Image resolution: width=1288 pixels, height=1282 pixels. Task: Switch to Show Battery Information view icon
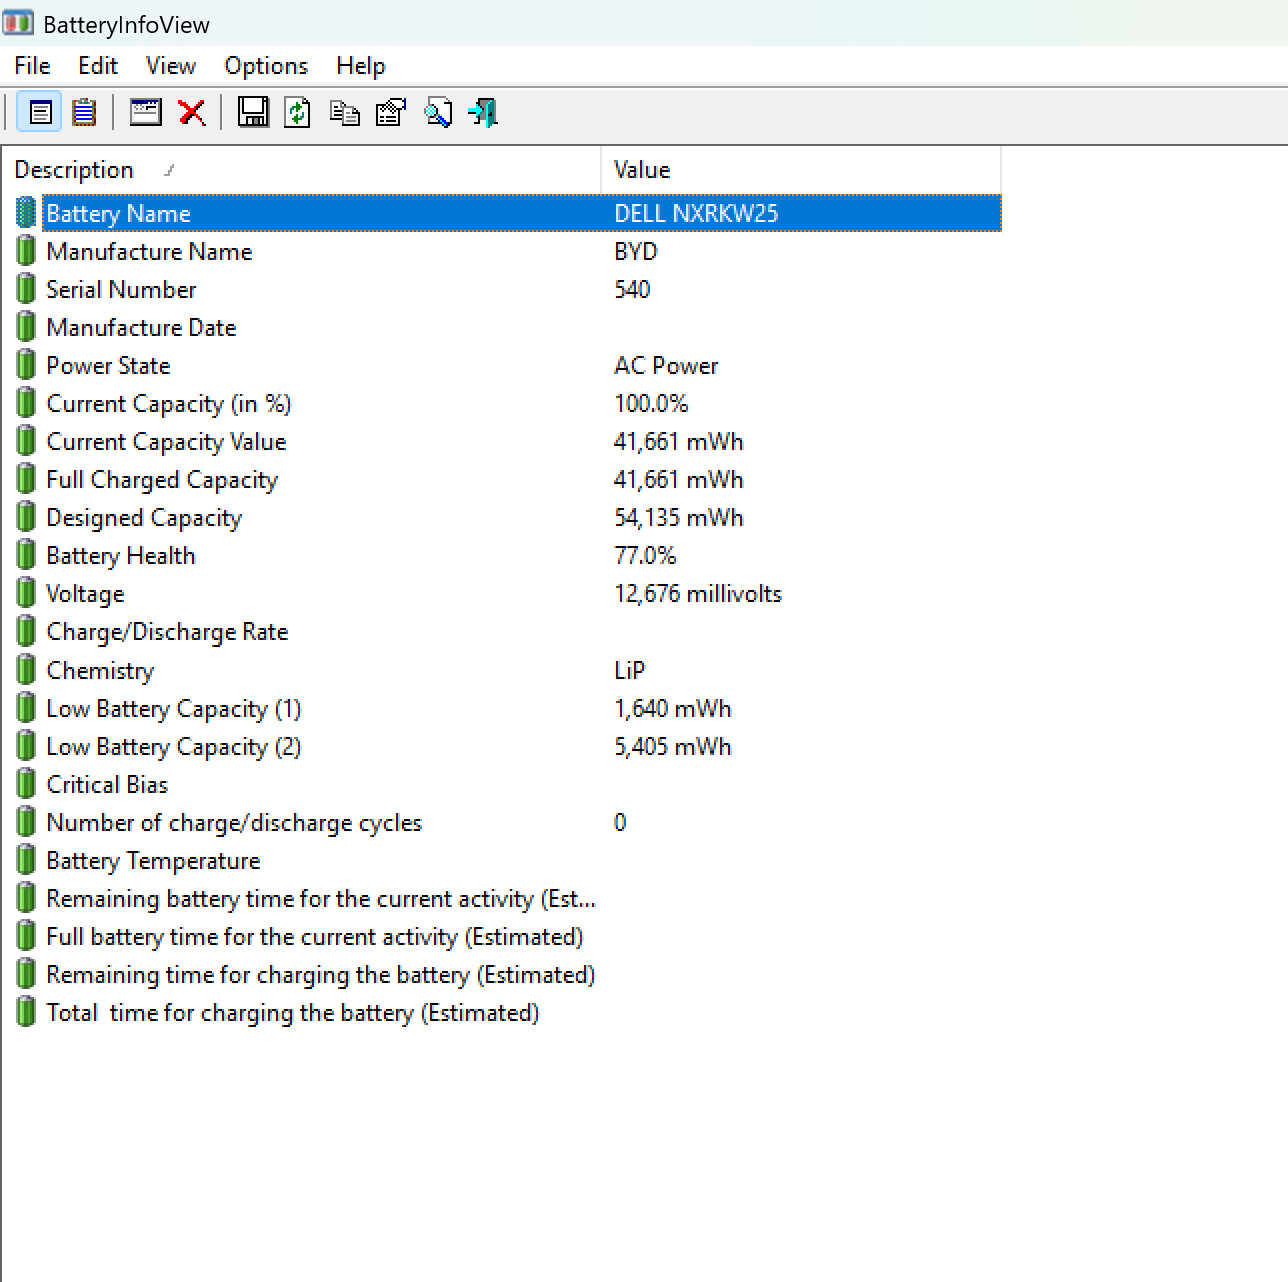click(x=40, y=112)
